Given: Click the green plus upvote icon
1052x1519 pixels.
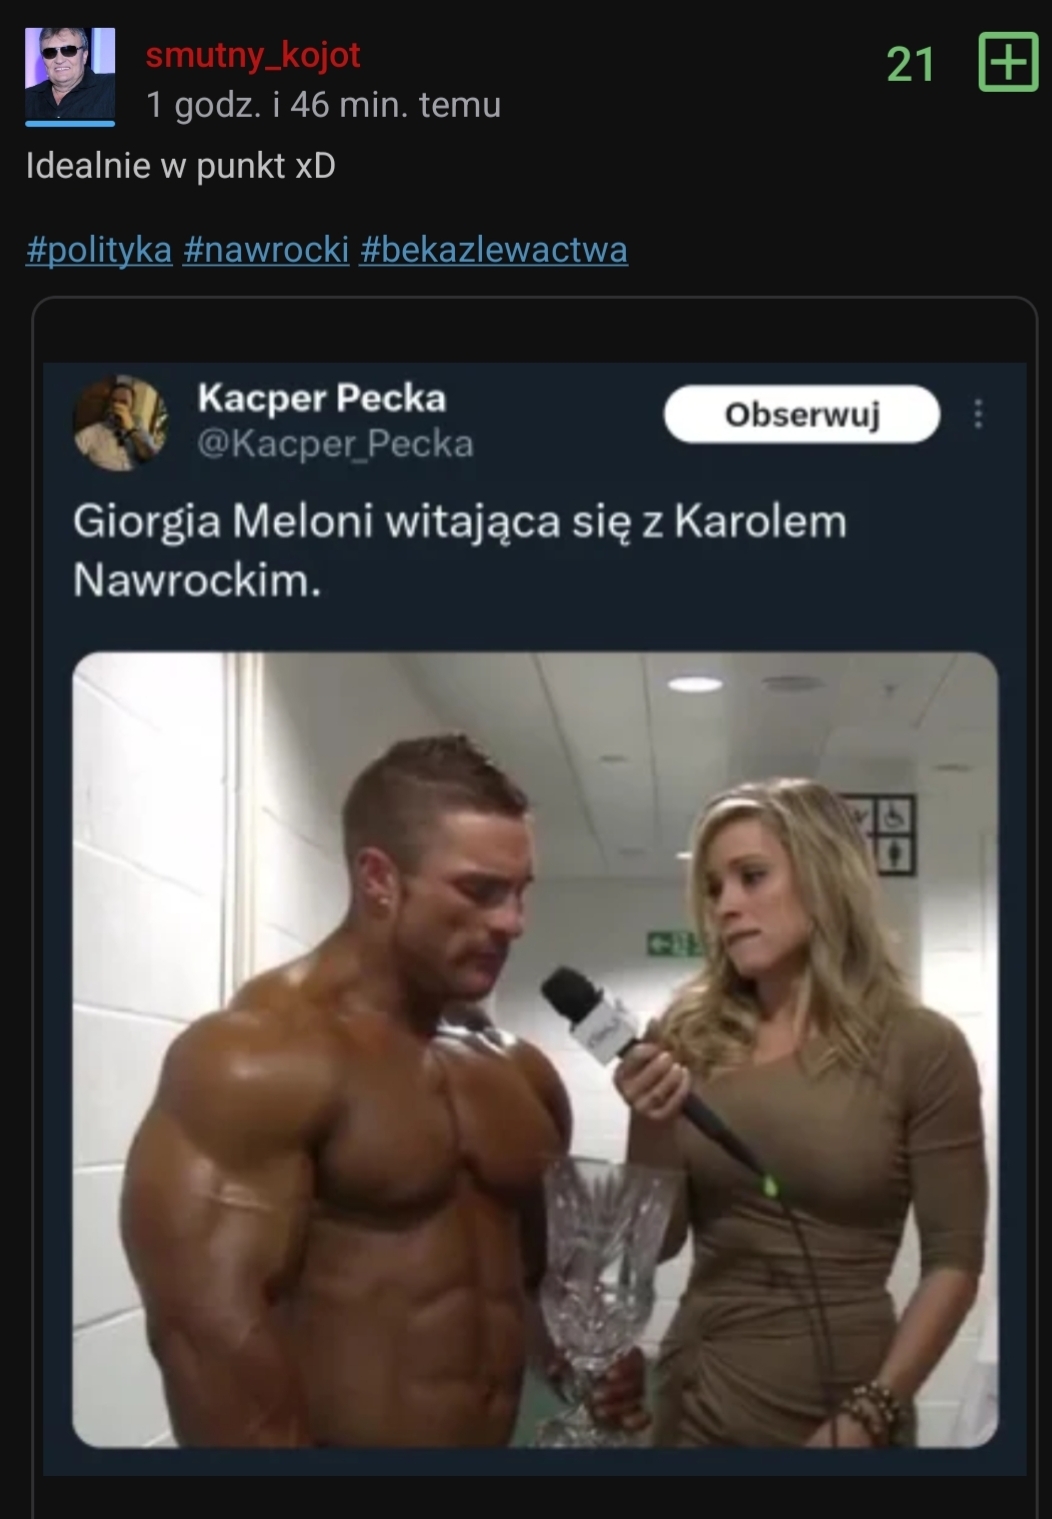Looking at the screenshot, I should point(1007,62).
